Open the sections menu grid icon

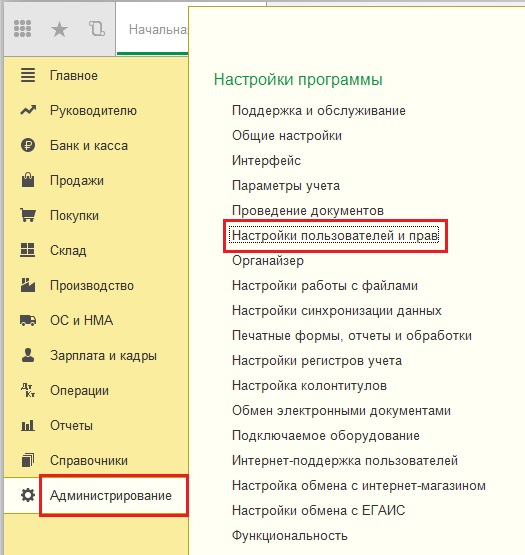pyautogui.click(x=22, y=29)
